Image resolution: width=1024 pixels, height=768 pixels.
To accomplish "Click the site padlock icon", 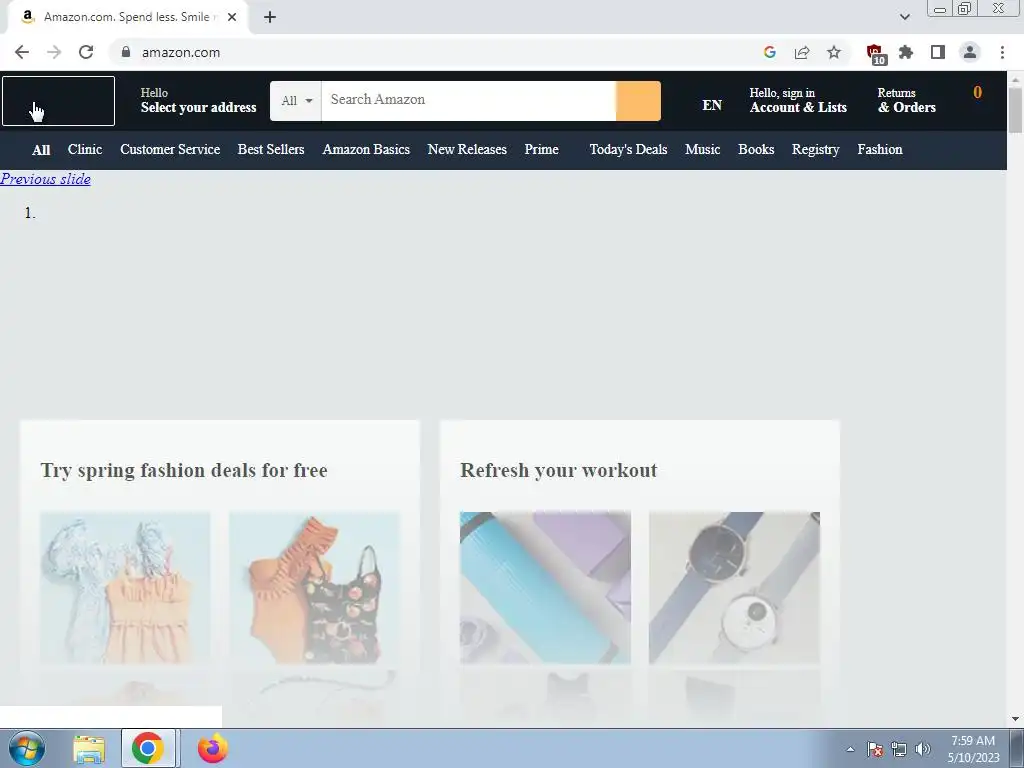I will click(x=126, y=52).
